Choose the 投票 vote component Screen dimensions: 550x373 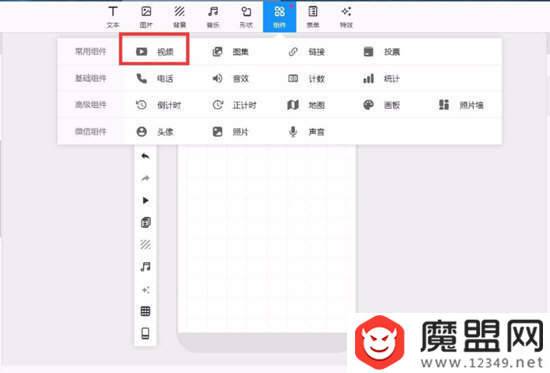pyautogui.click(x=382, y=52)
